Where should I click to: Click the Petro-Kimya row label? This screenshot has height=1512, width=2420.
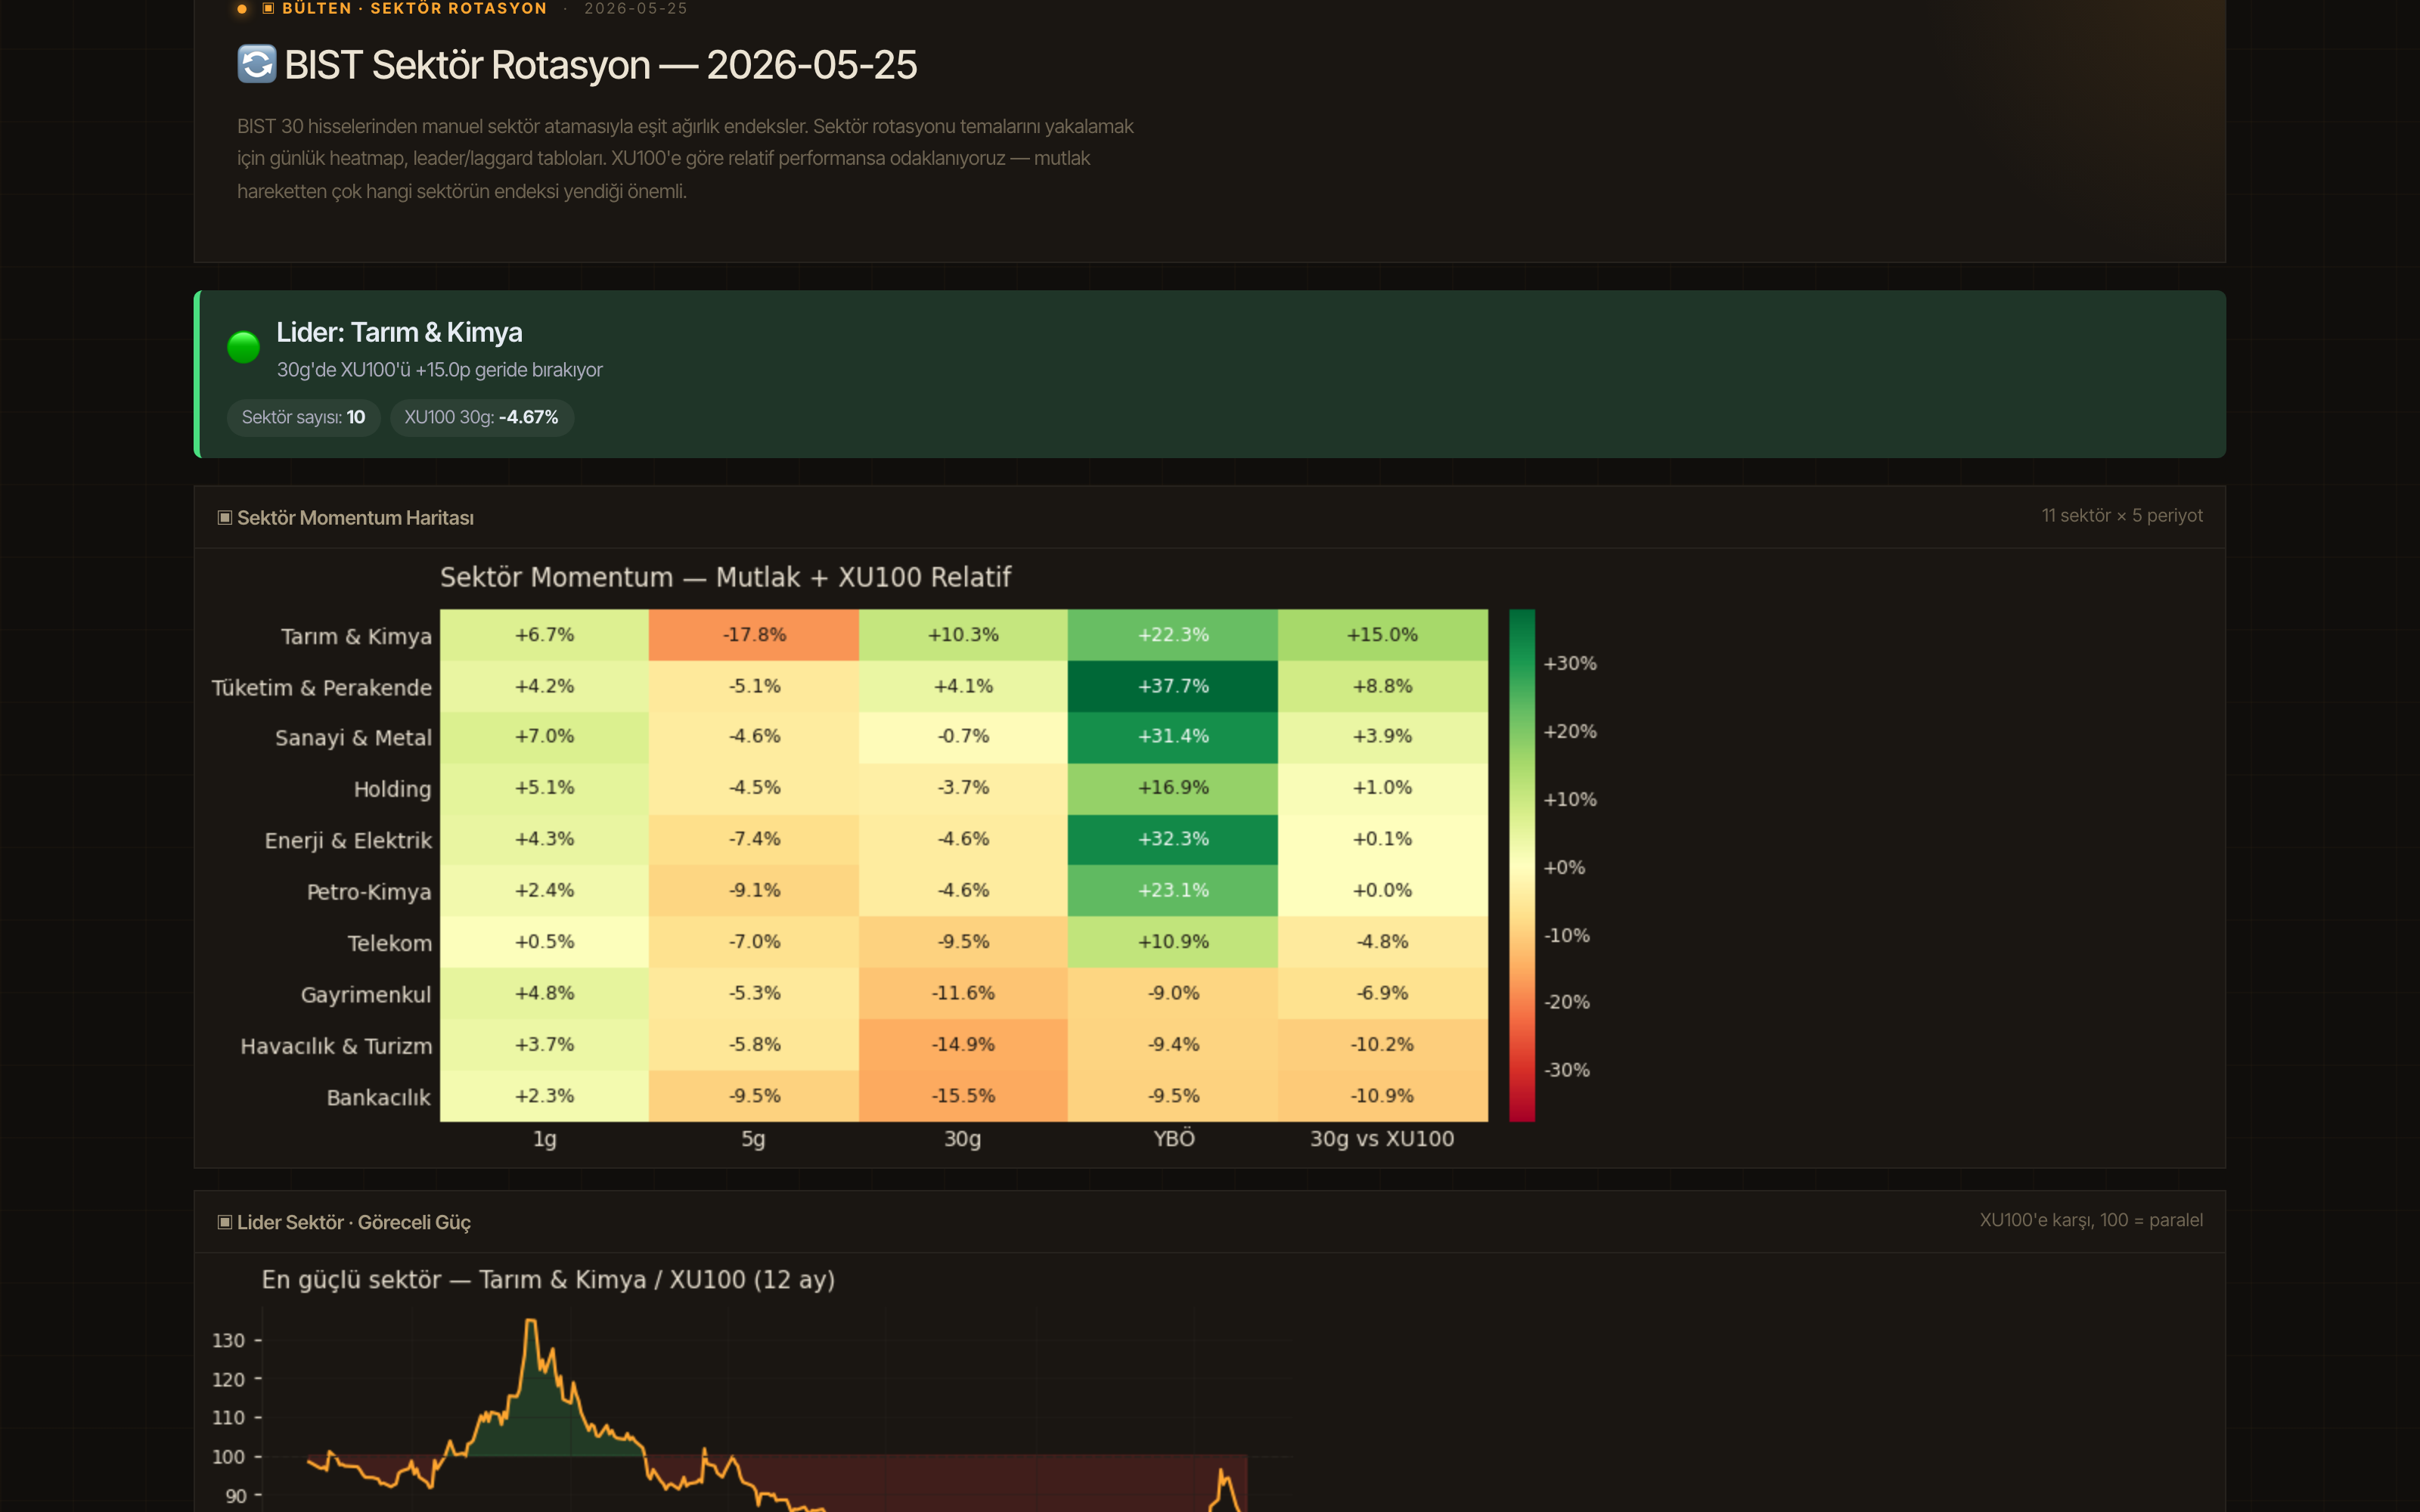pyautogui.click(x=369, y=891)
